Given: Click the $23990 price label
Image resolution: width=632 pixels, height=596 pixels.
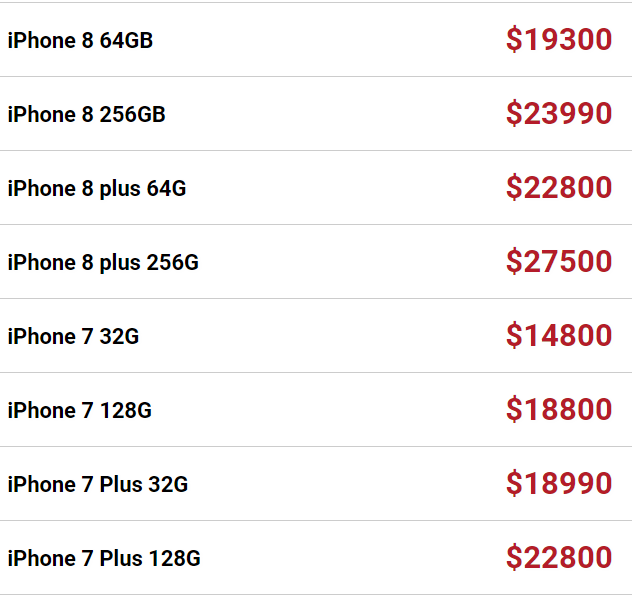Looking at the screenshot, I should pos(559,114).
